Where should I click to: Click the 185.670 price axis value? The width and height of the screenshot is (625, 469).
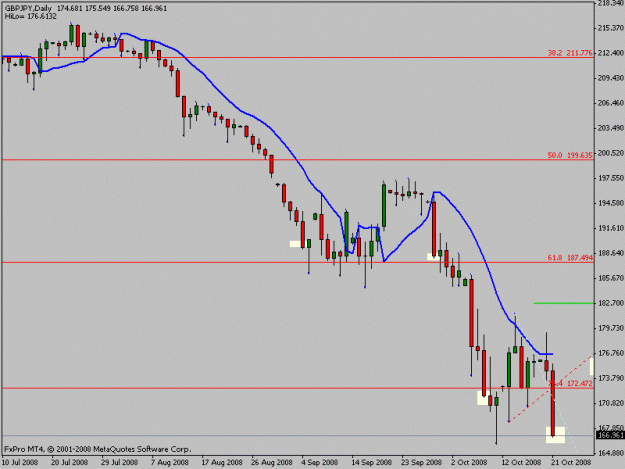(x=611, y=278)
